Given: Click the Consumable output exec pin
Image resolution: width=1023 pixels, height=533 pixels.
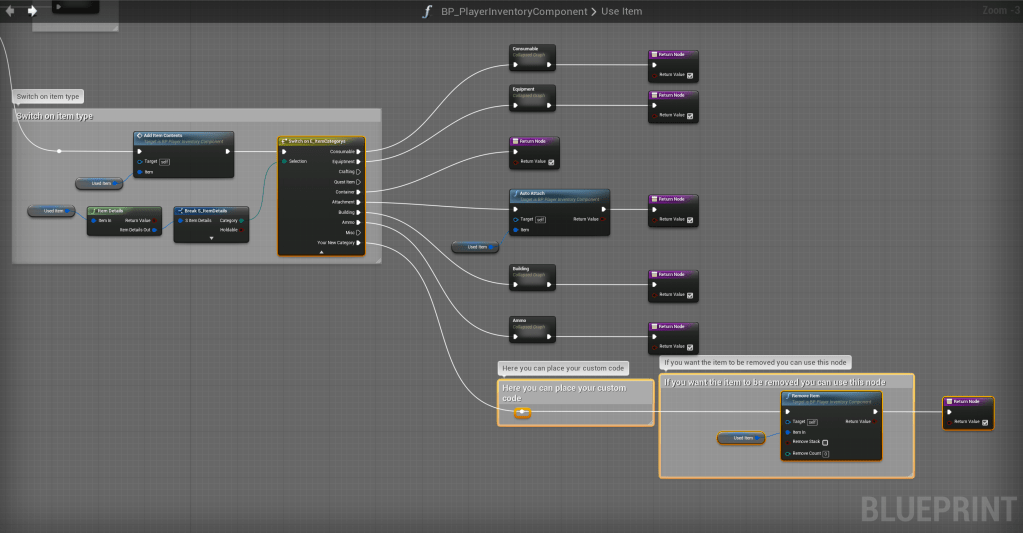Looking at the screenshot, I should pyautogui.click(x=358, y=152).
